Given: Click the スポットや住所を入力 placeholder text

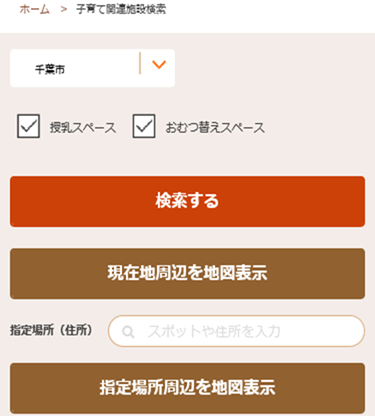Looking at the screenshot, I should (x=214, y=332).
